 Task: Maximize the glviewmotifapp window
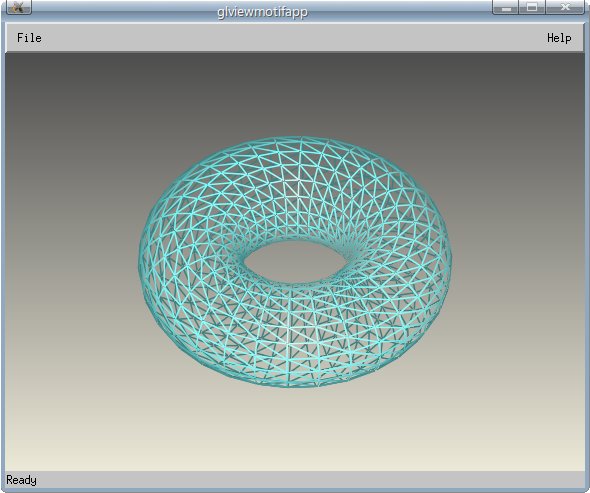[x=532, y=7]
